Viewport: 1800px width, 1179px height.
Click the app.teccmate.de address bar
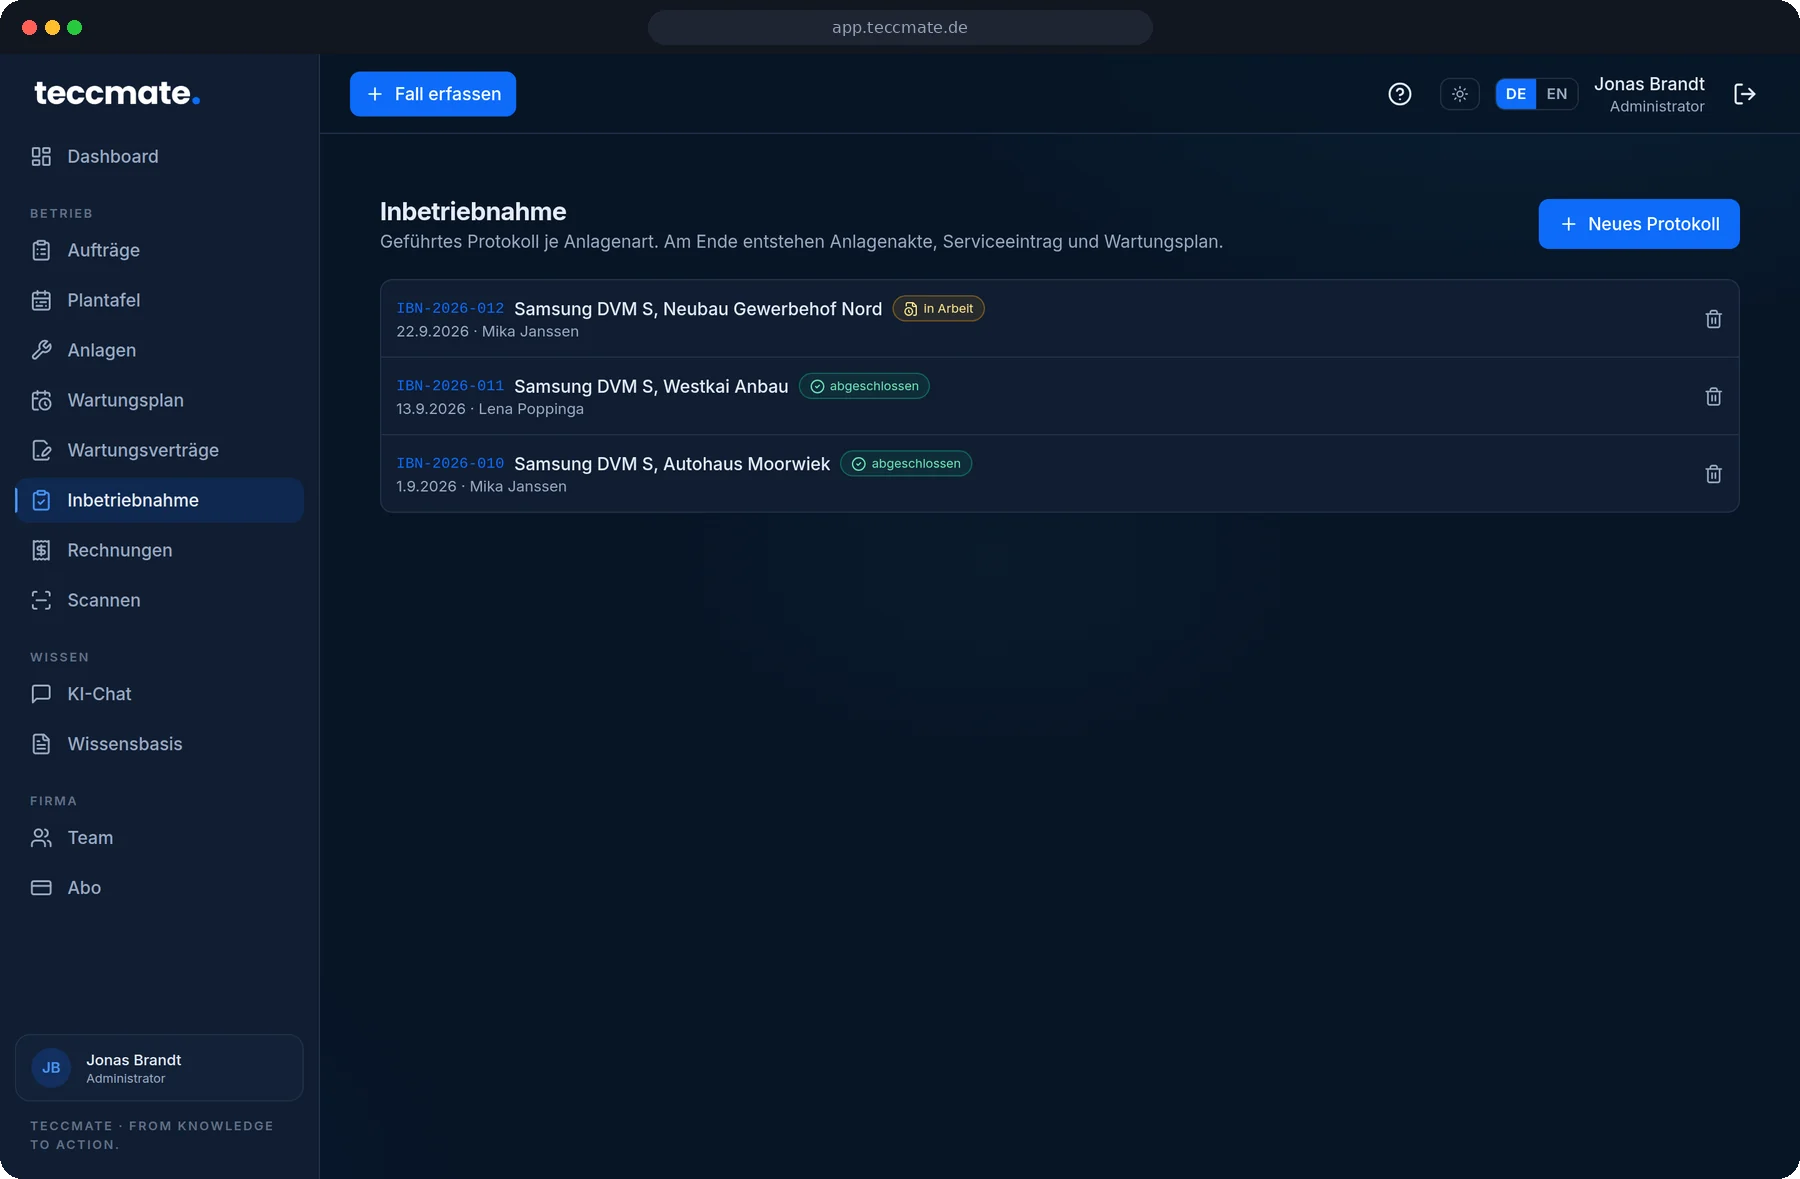click(900, 27)
